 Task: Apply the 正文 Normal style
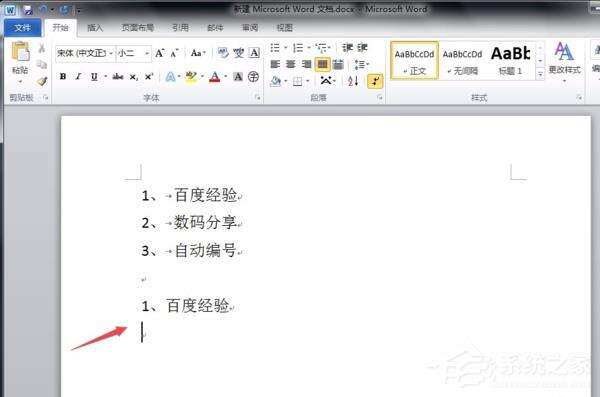point(414,60)
